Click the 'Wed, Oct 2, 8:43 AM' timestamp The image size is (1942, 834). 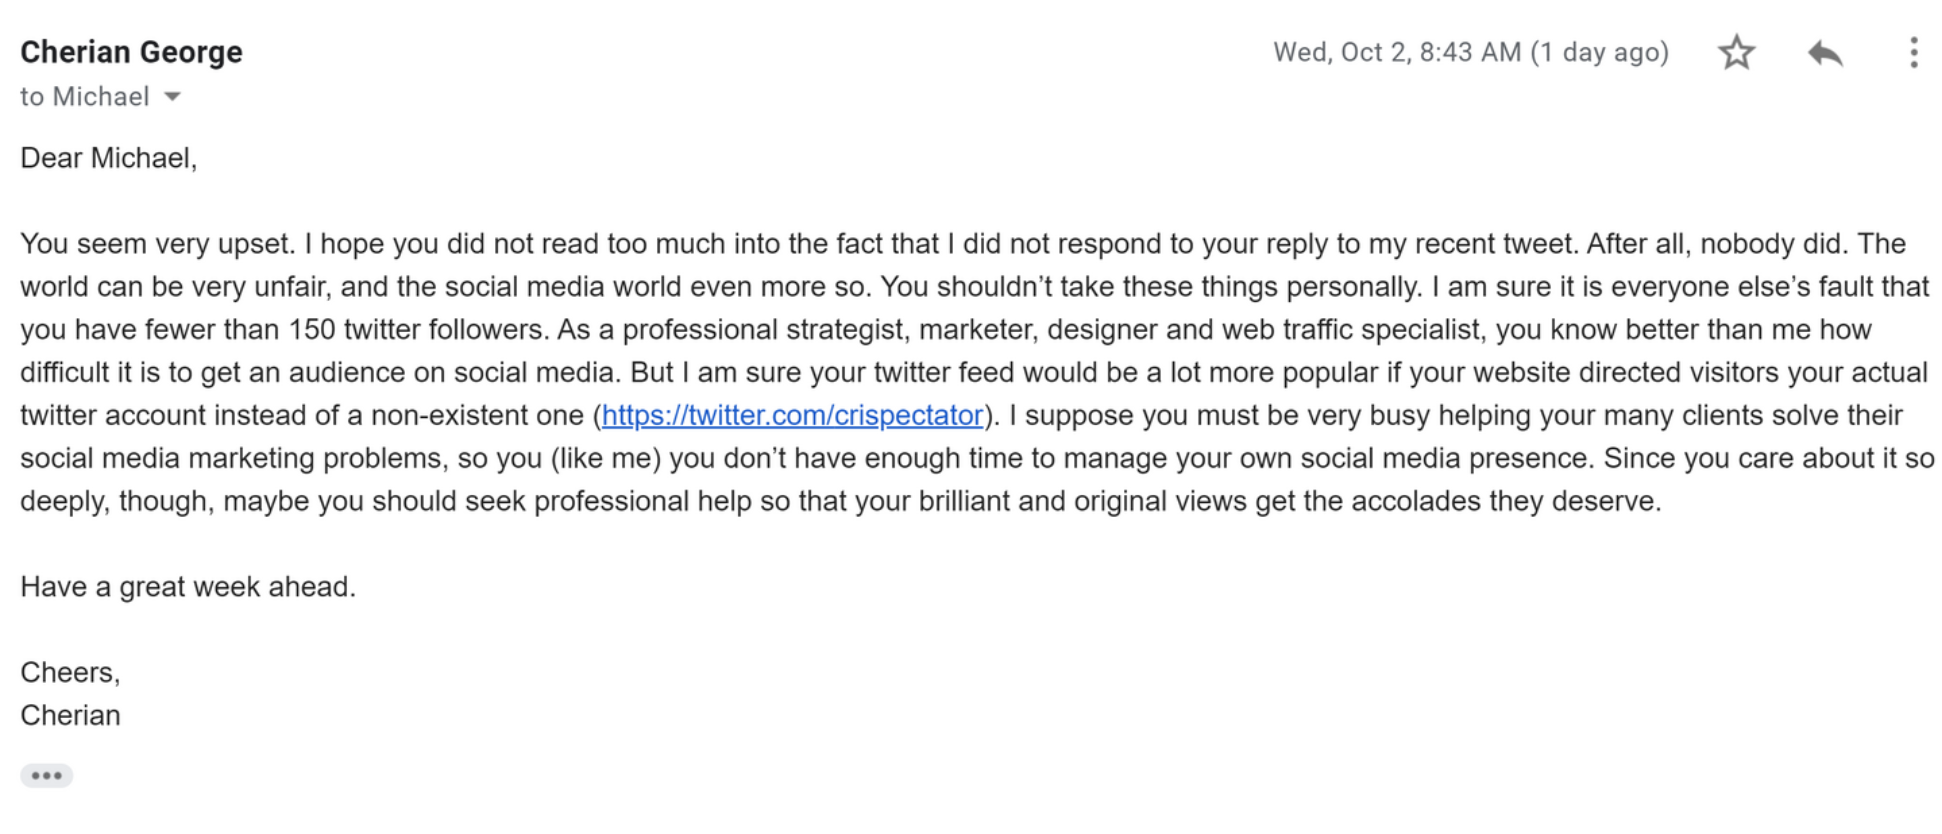(1396, 52)
